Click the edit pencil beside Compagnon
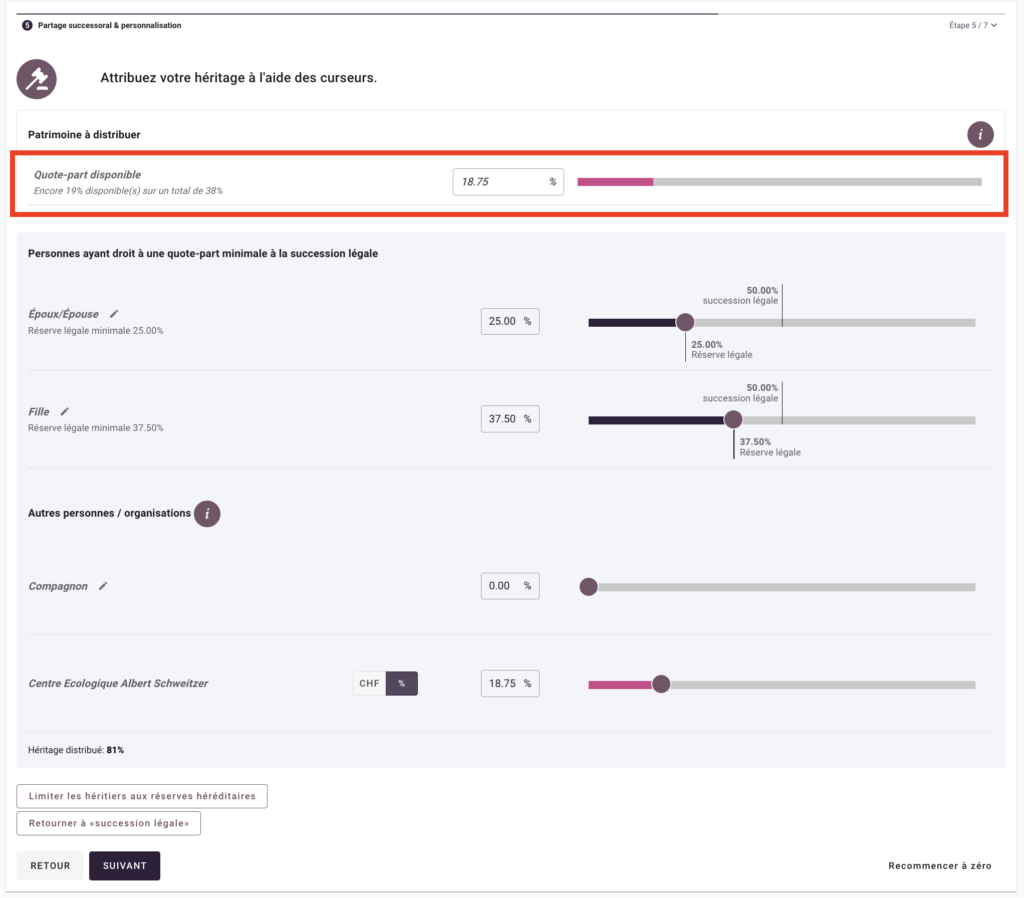Viewport: 1024px width, 898px height. (x=103, y=586)
